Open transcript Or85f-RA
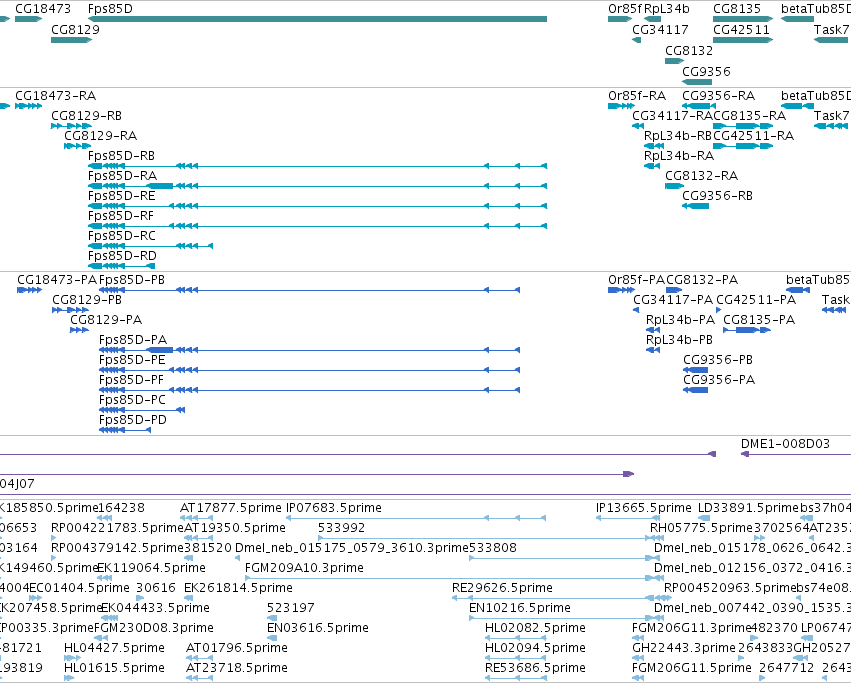The image size is (851, 683). point(637,96)
